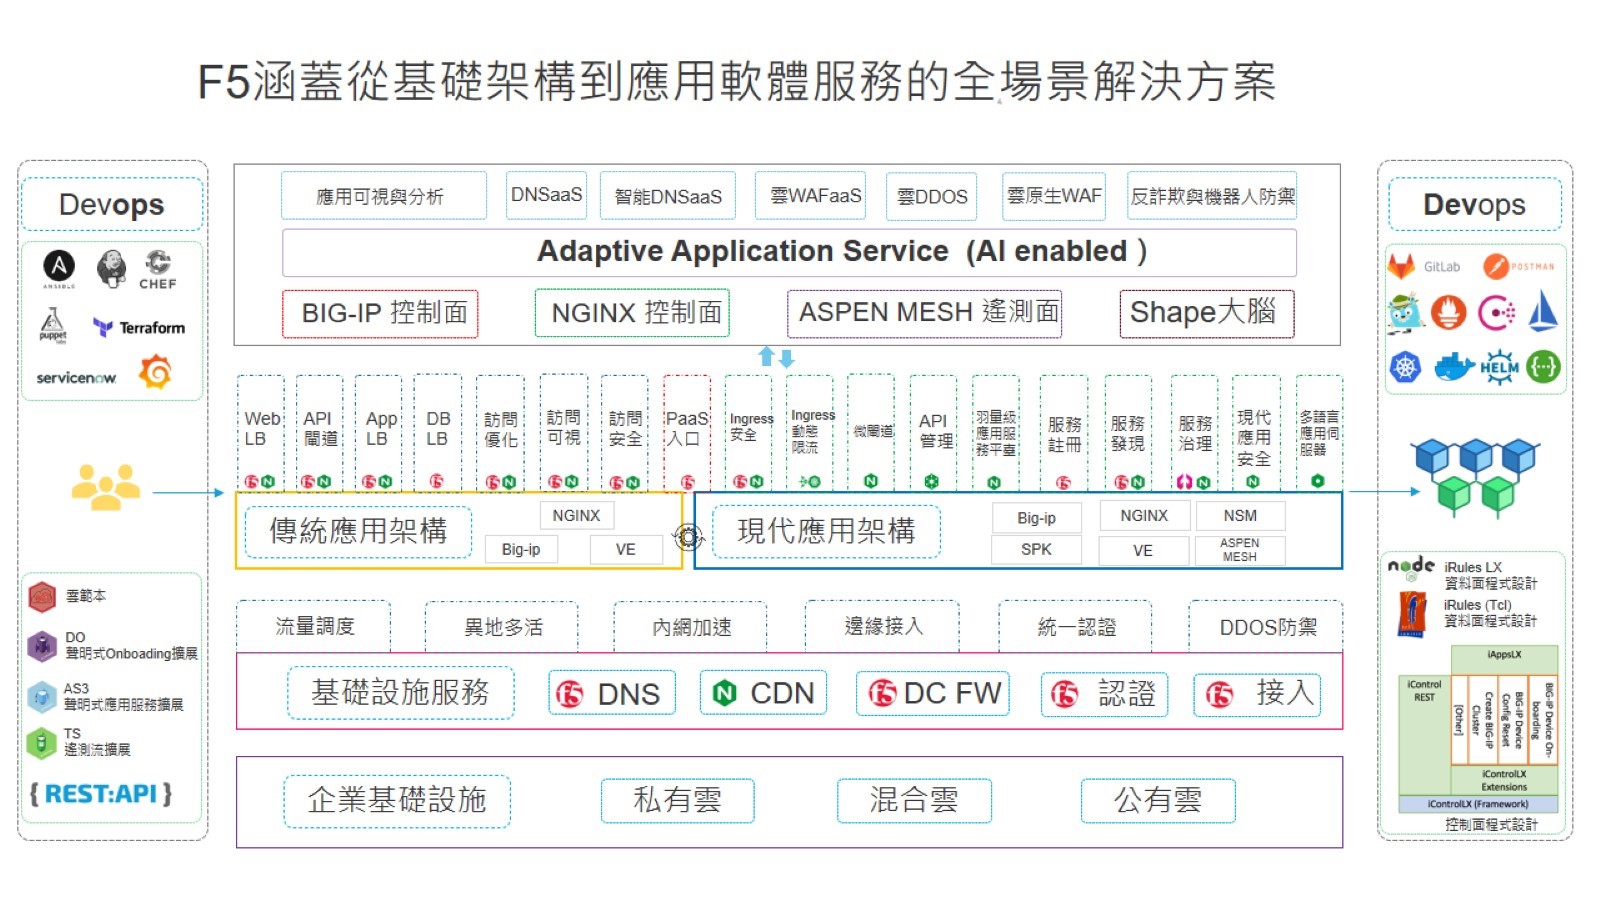Viewport: 1600px width, 900px height.
Task: Select the 公有雲 box
Action: click(1158, 801)
